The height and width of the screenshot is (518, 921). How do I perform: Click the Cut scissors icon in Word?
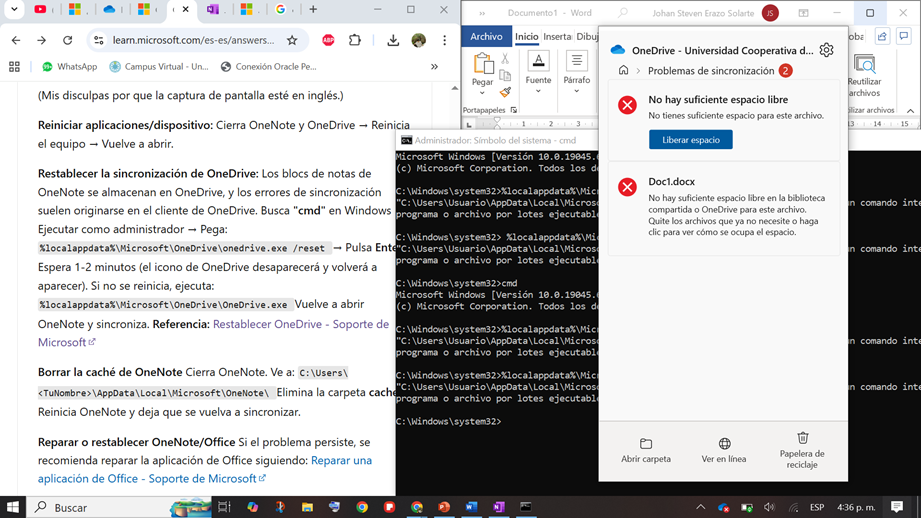click(505, 59)
